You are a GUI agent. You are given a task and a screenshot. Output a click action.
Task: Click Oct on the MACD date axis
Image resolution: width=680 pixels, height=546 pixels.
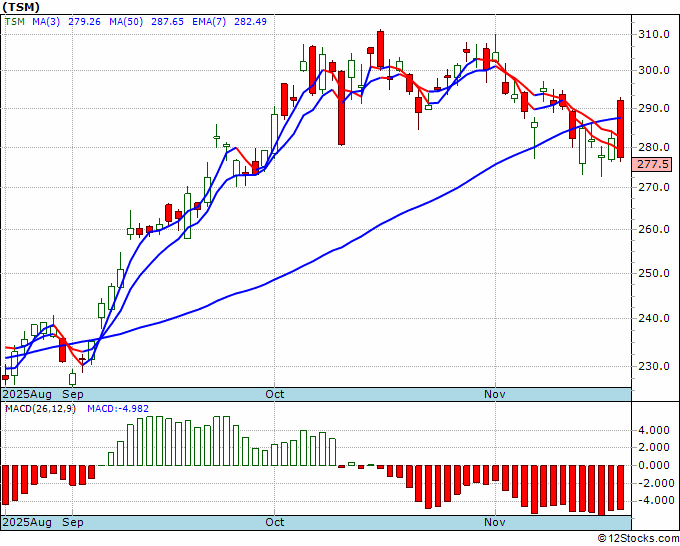click(x=275, y=522)
